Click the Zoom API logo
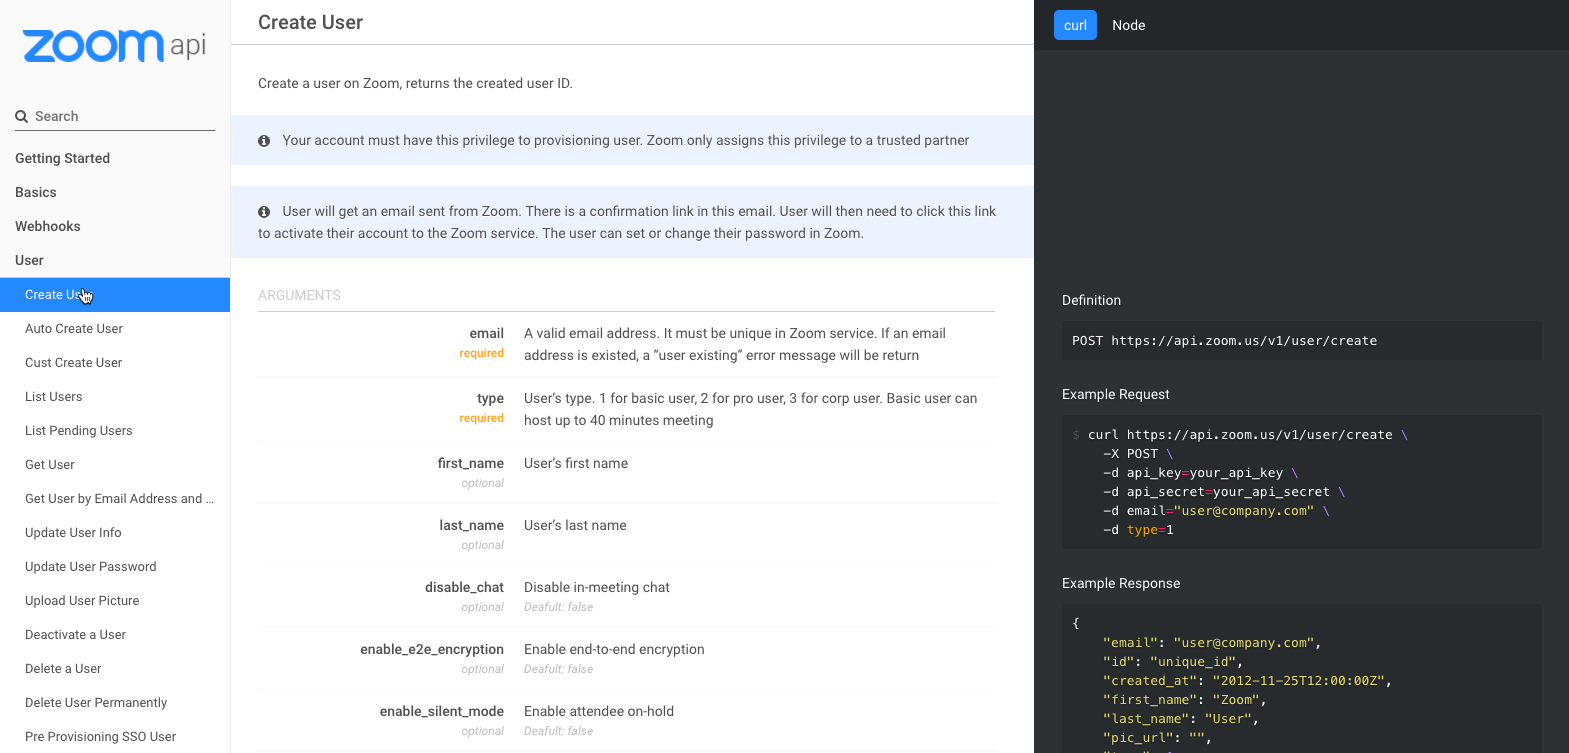This screenshot has width=1569, height=753. 114,45
